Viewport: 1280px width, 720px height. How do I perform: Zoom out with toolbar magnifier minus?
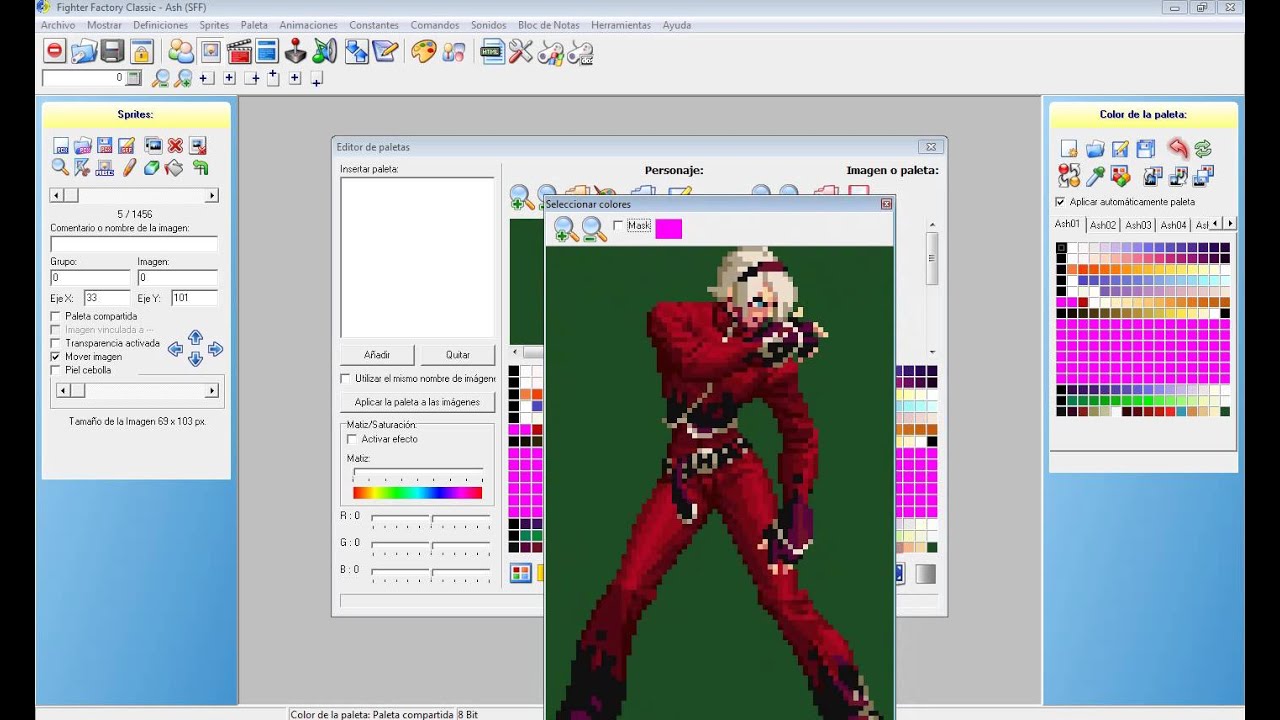click(x=160, y=78)
